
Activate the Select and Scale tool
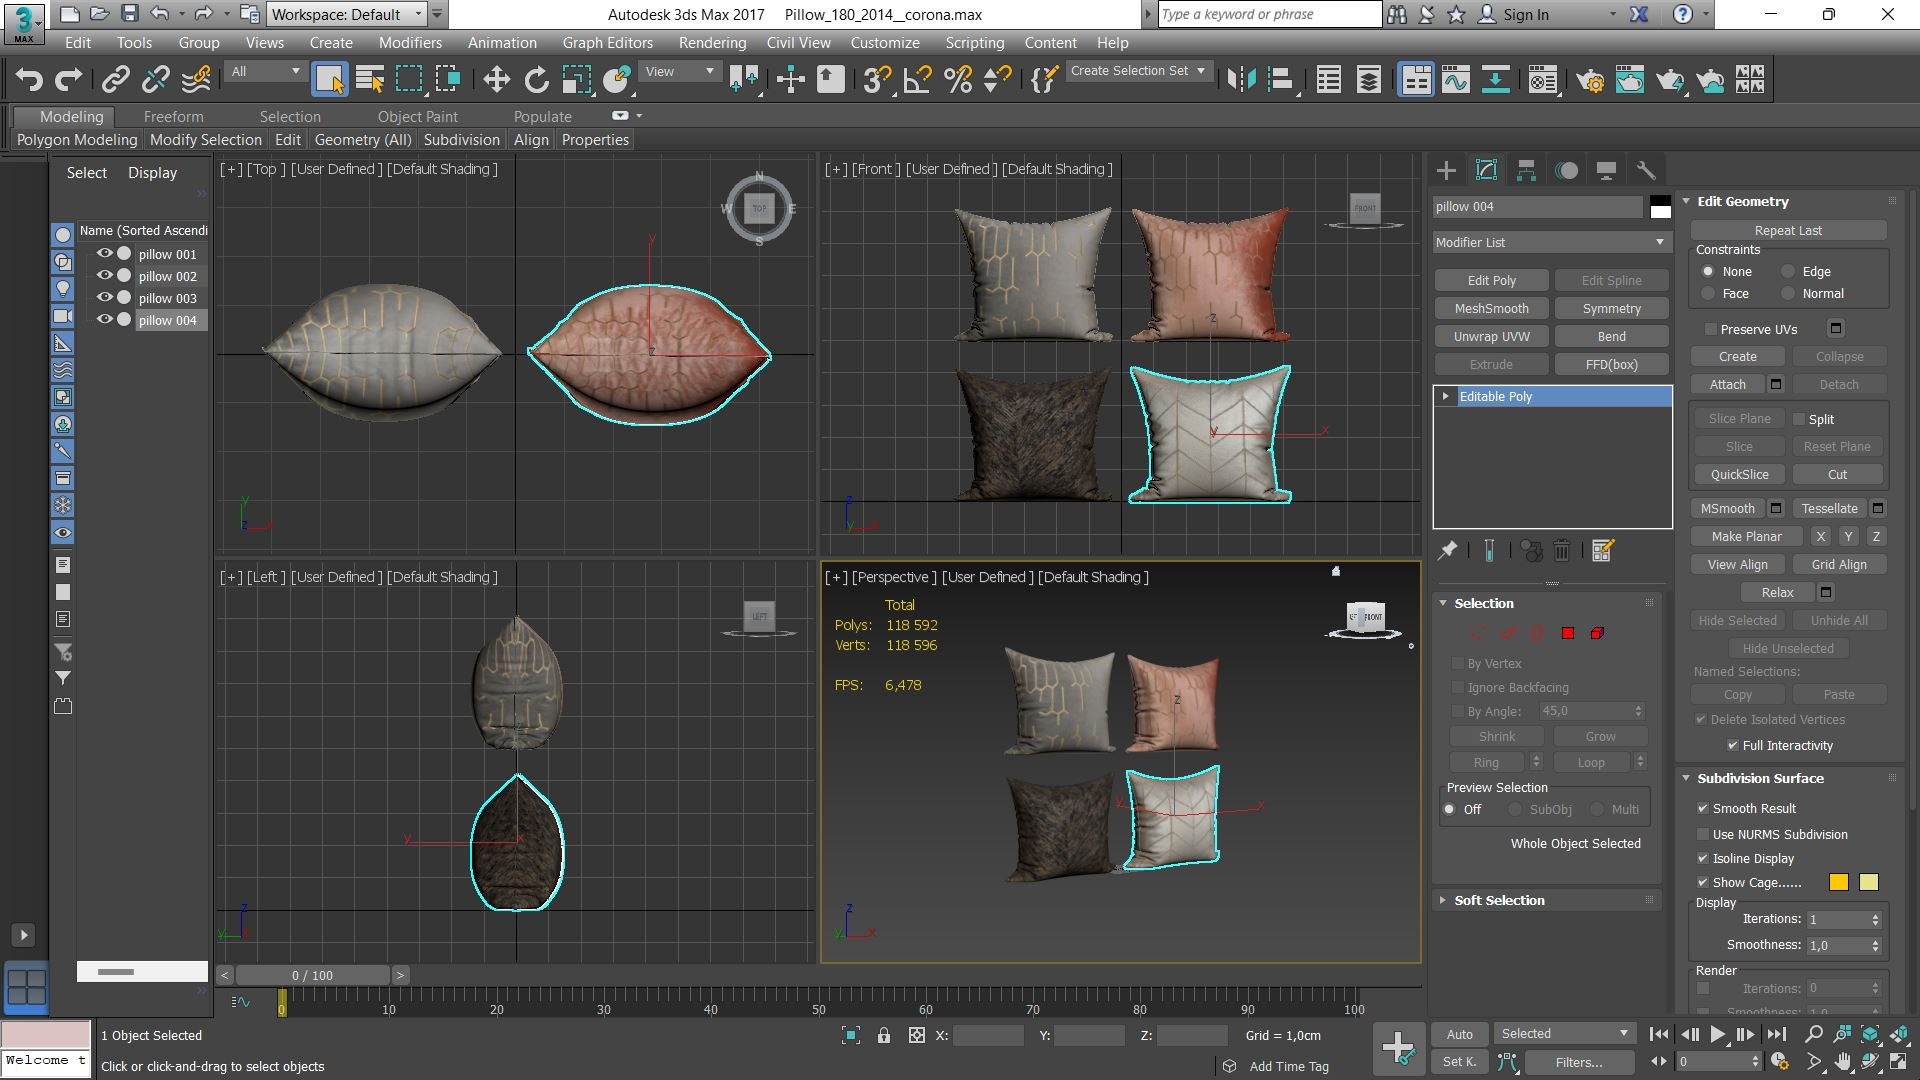click(577, 80)
